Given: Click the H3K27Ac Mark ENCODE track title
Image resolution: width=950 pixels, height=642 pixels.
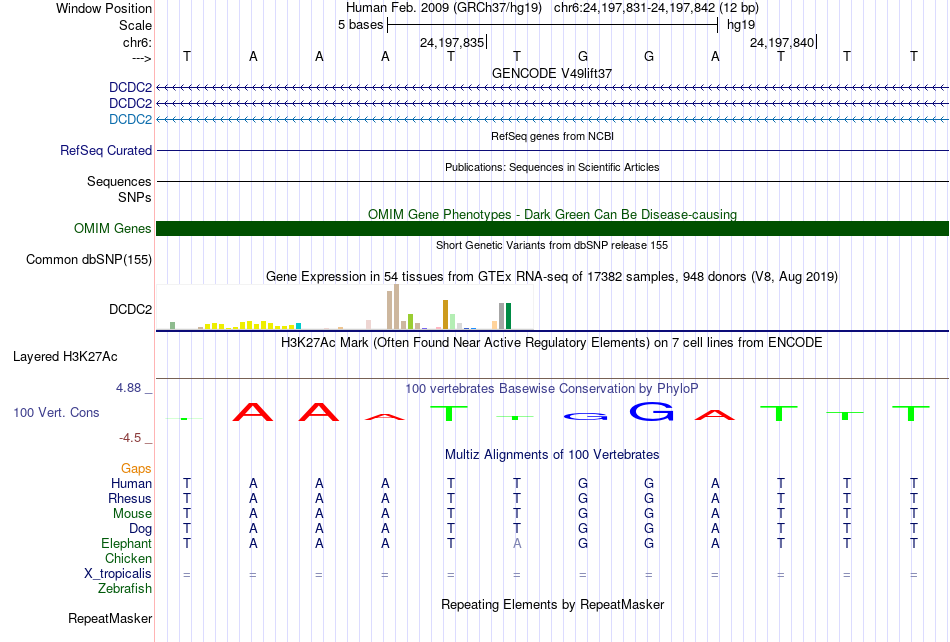Looking at the screenshot, I should (552, 343).
